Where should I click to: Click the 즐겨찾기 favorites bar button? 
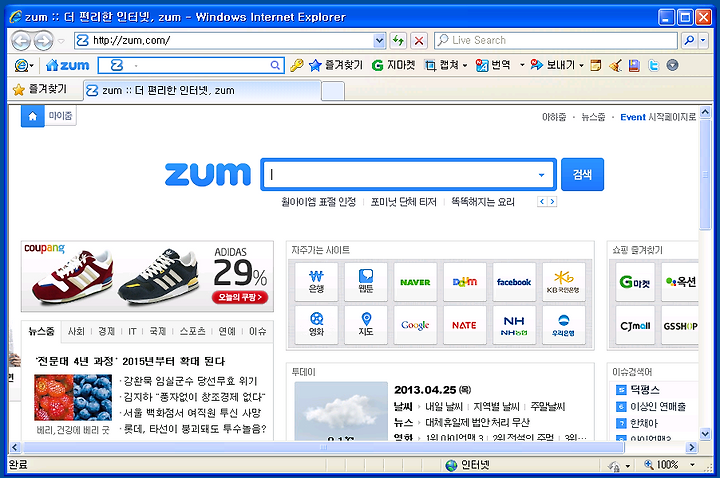coord(40,90)
